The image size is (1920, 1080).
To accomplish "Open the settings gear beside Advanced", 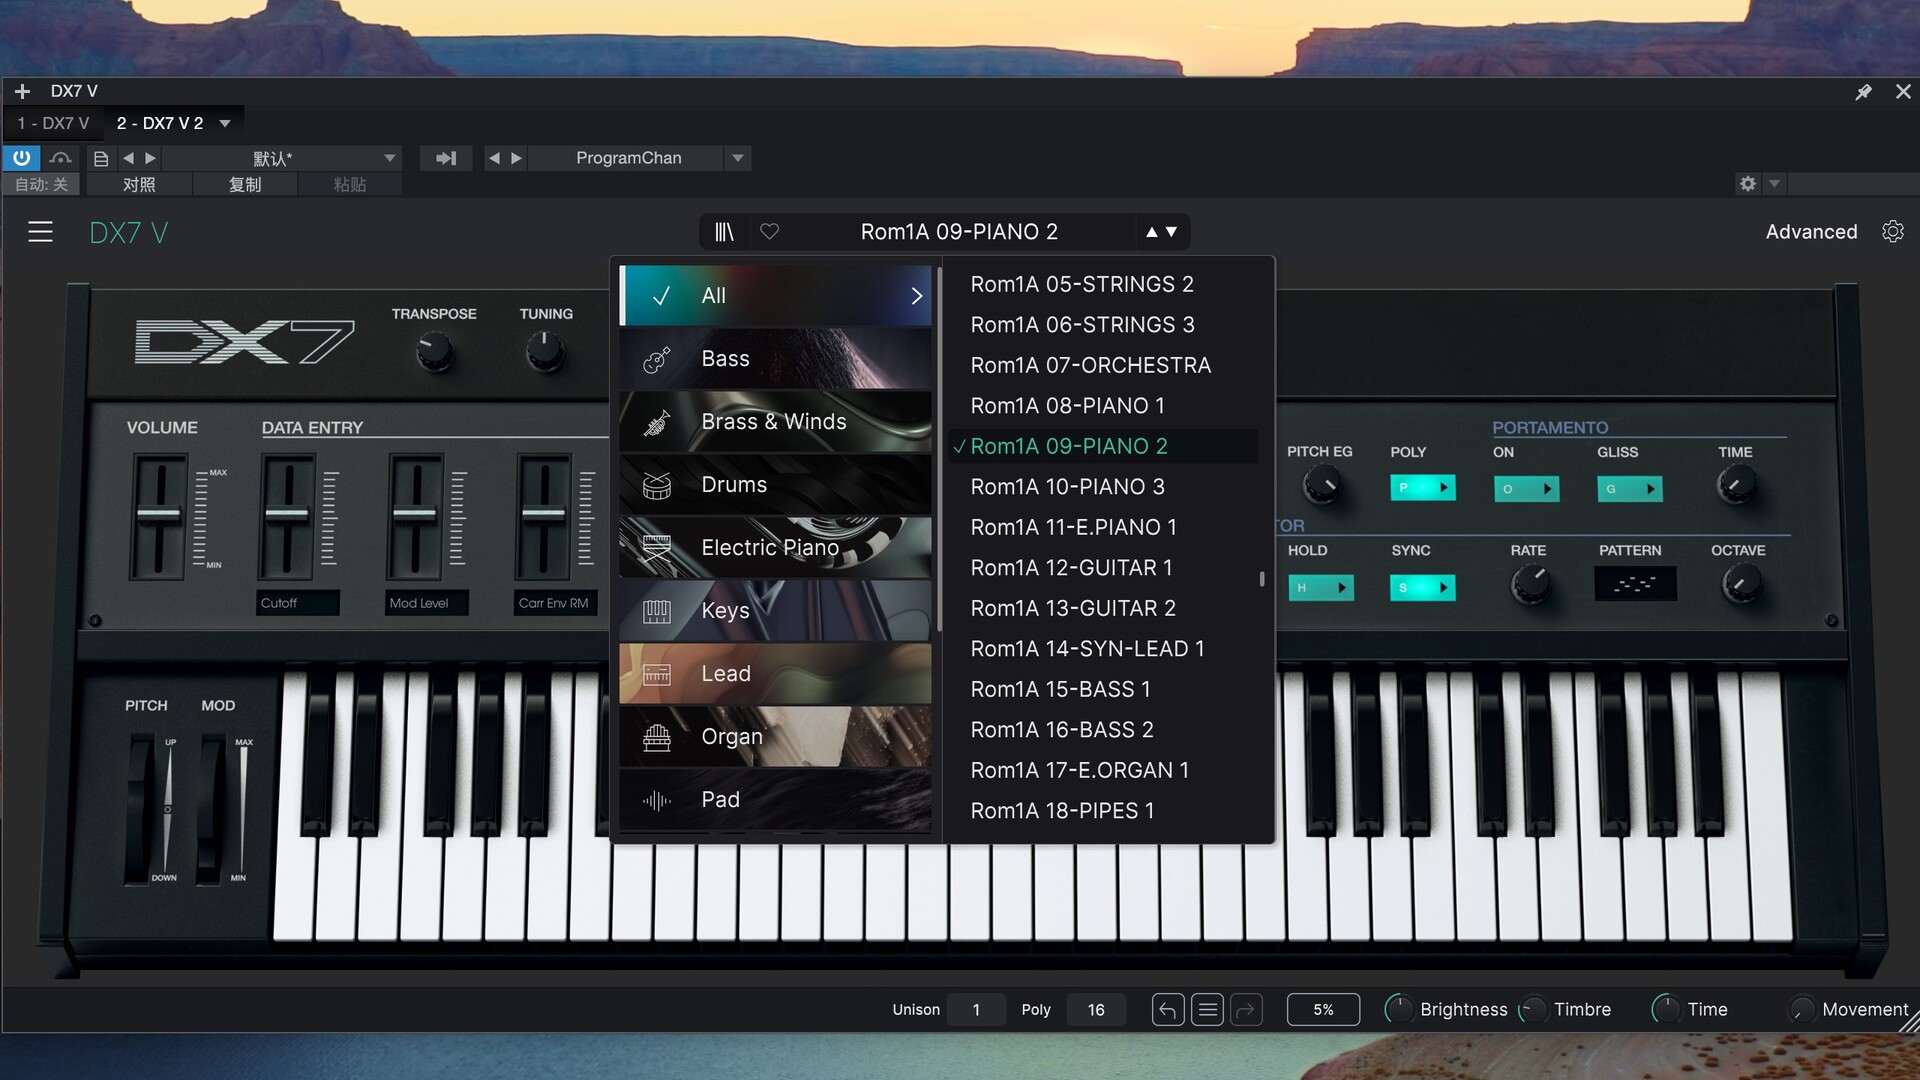I will (1892, 231).
